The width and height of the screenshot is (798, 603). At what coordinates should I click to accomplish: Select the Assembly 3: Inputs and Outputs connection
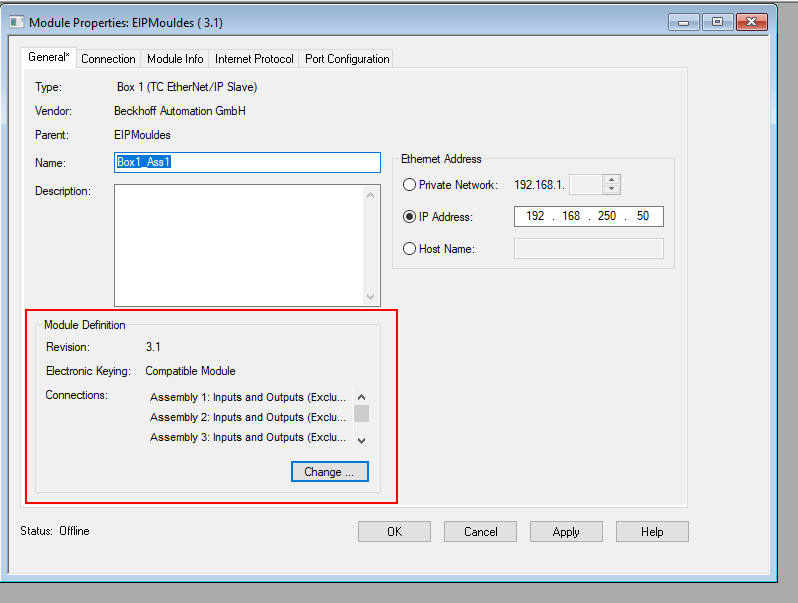click(x=248, y=437)
